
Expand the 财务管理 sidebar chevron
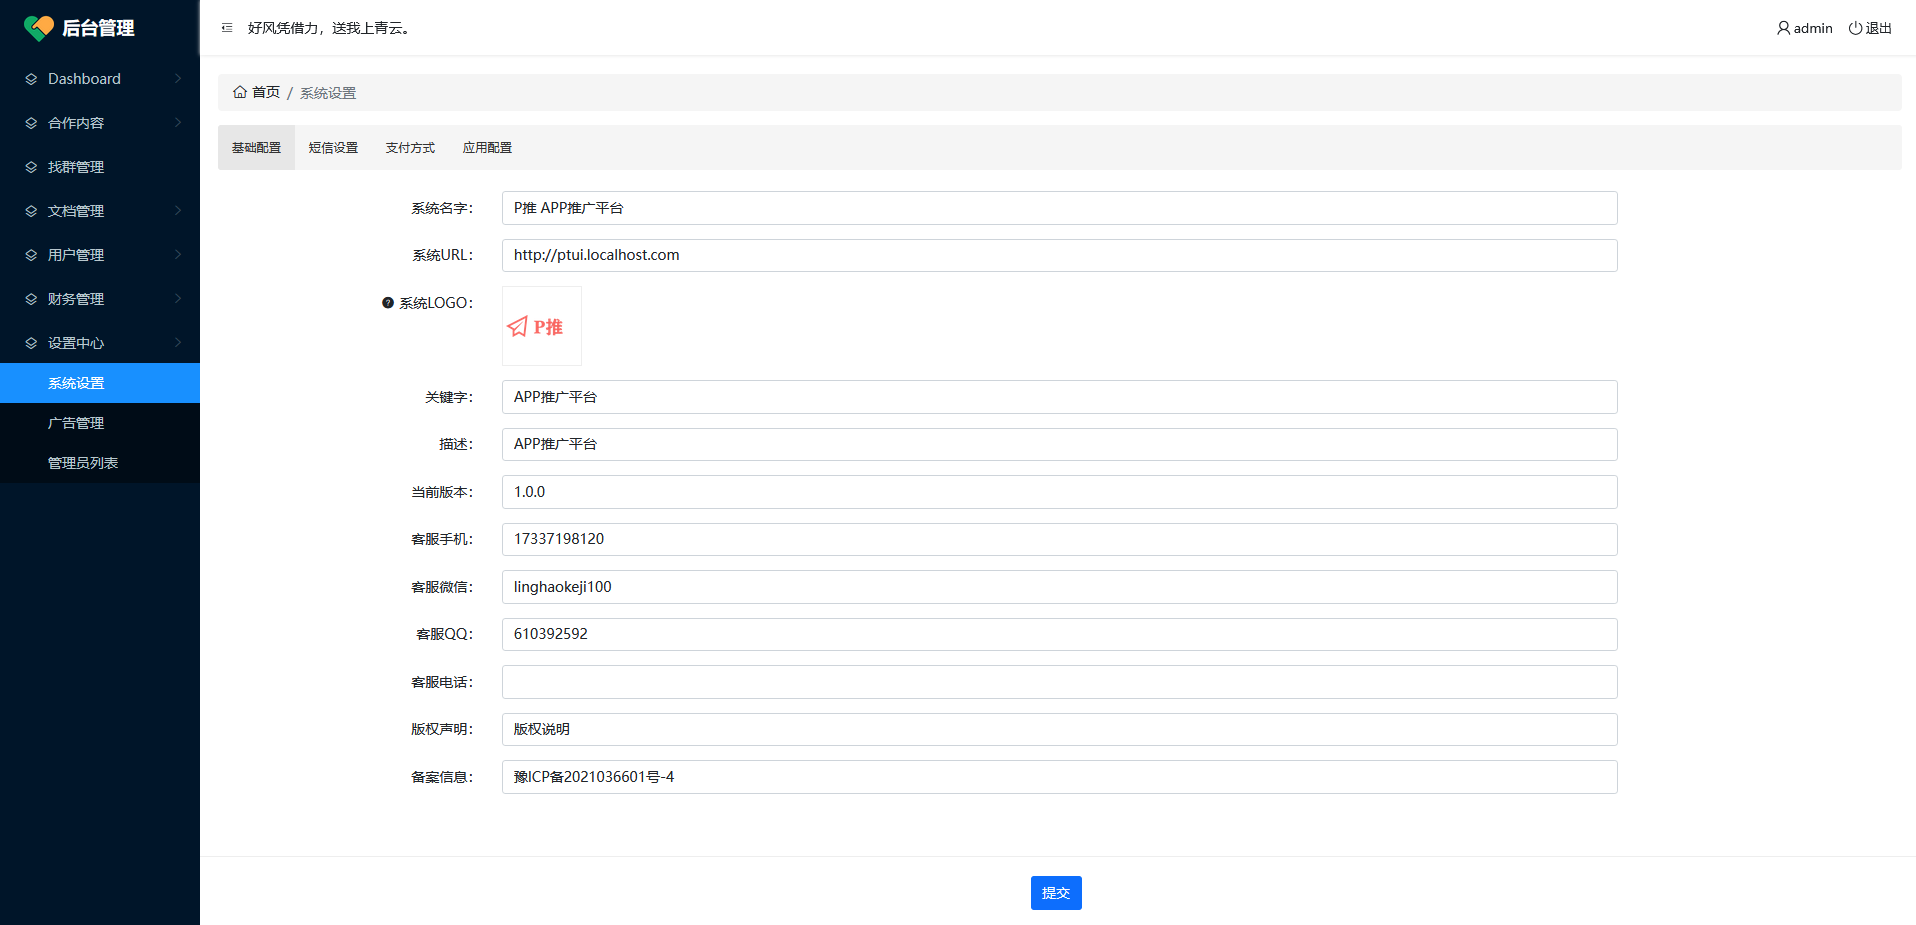point(178,299)
